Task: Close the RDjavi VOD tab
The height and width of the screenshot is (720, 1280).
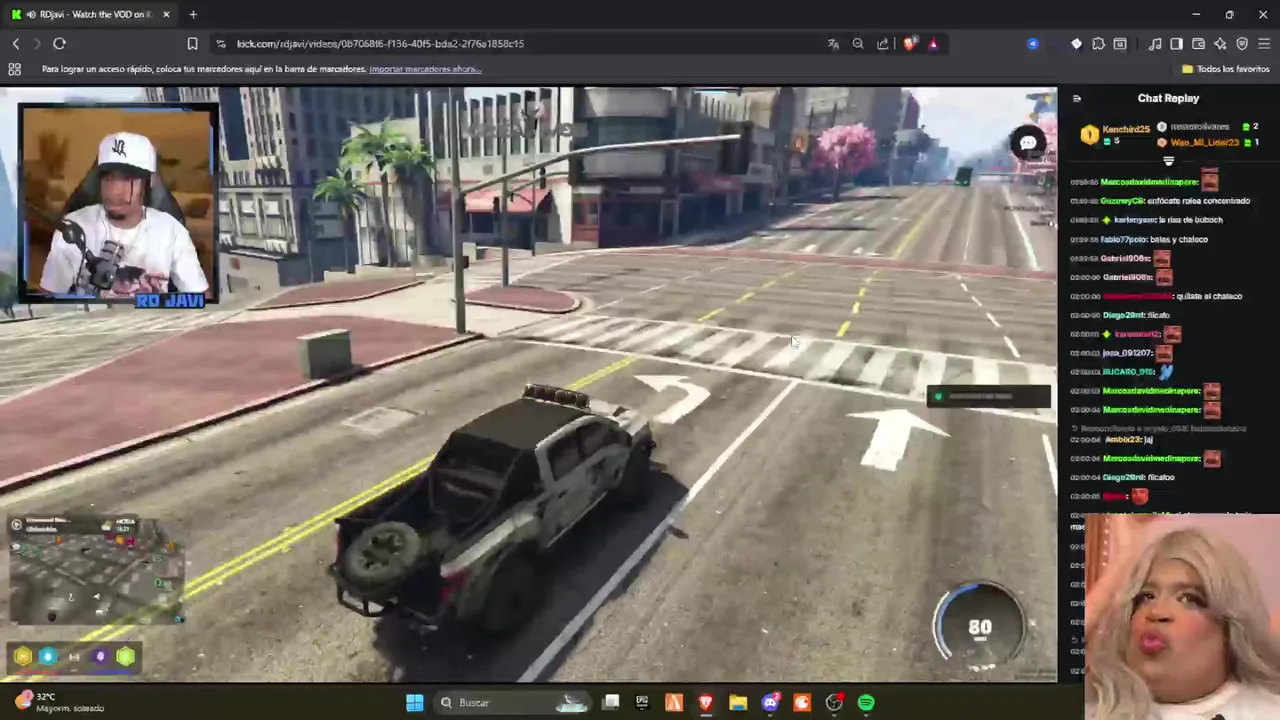Action: click(166, 14)
